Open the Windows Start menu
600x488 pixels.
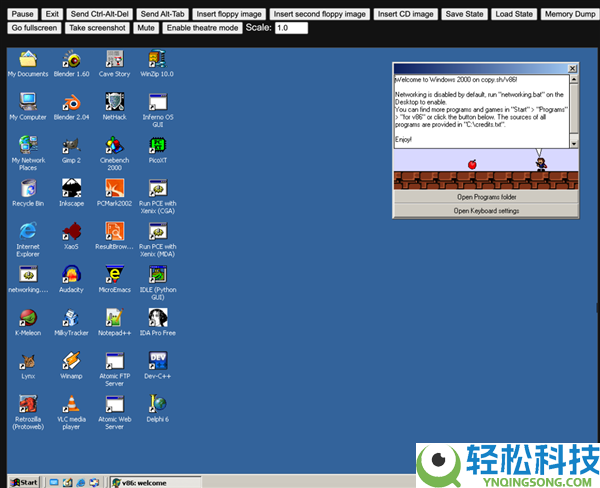[24, 482]
